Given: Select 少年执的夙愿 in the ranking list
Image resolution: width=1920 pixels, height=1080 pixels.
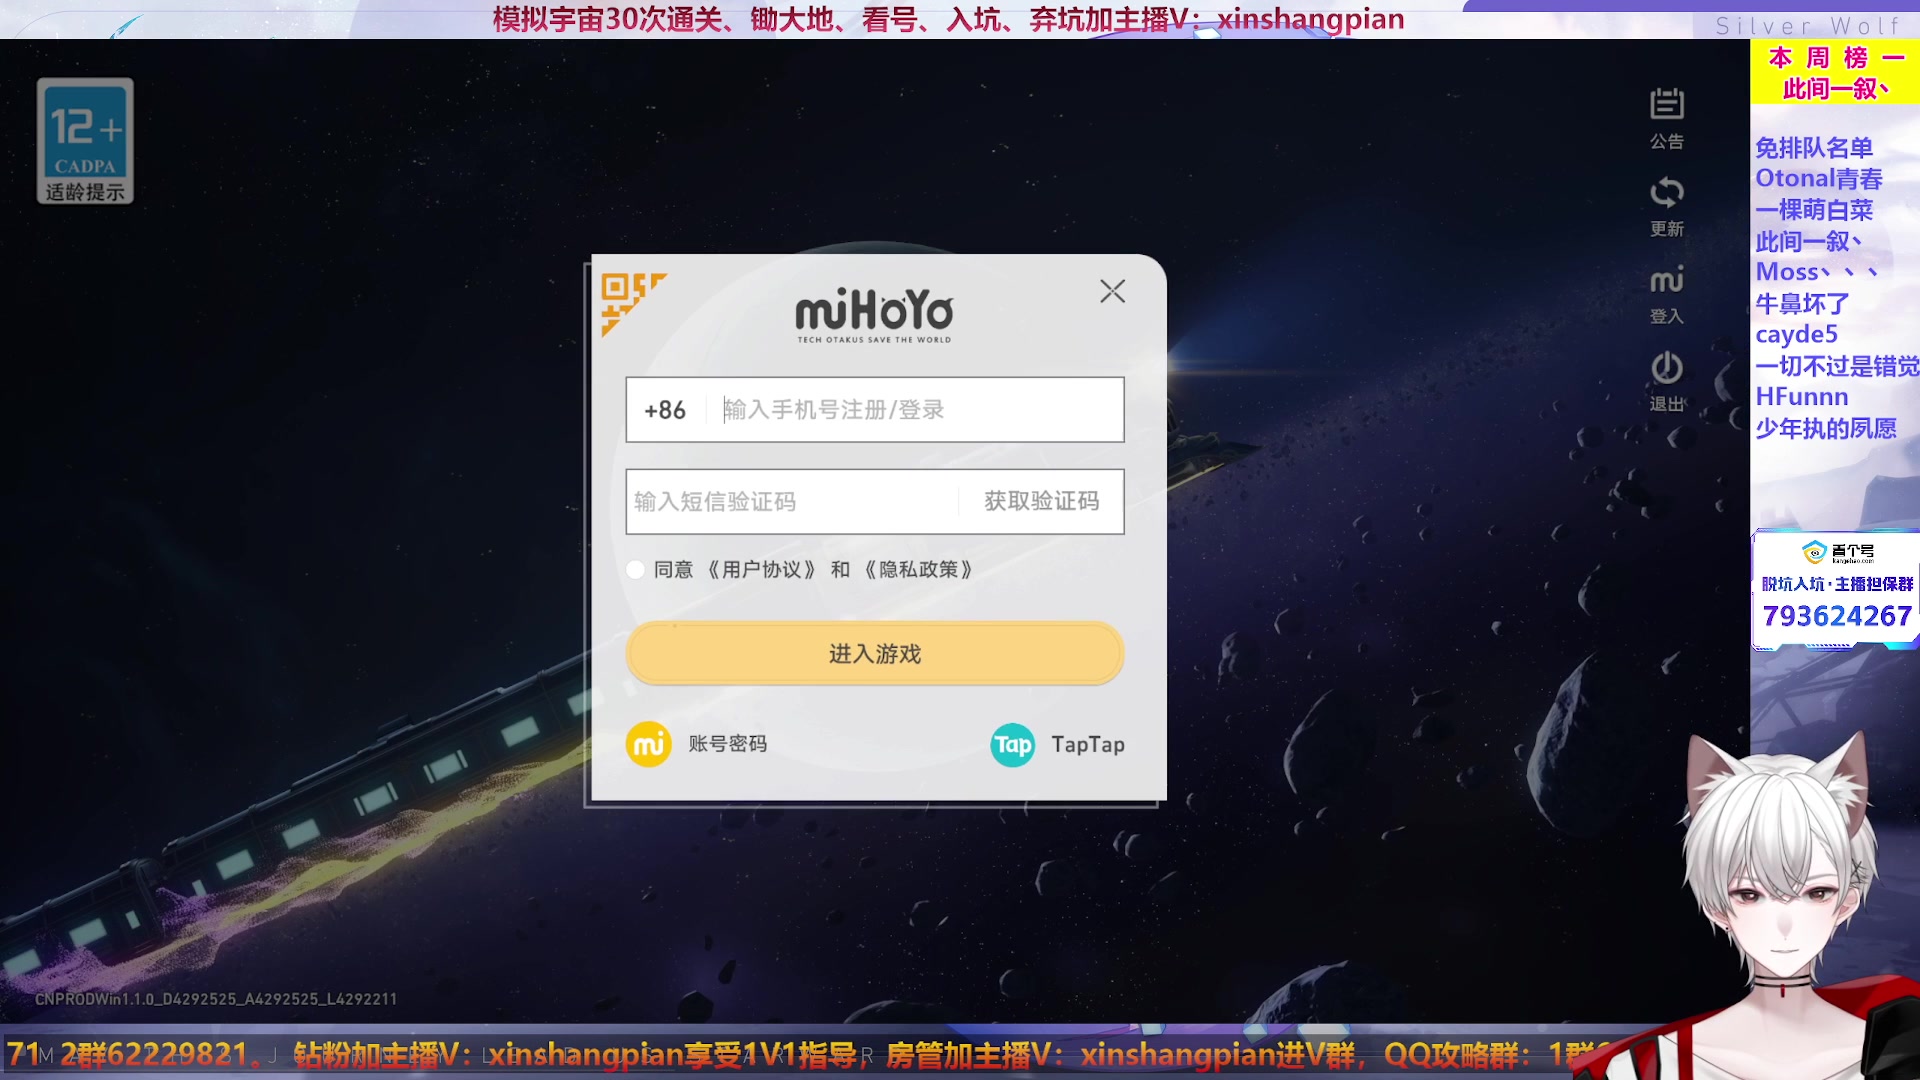Looking at the screenshot, I should click(x=1826, y=429).
